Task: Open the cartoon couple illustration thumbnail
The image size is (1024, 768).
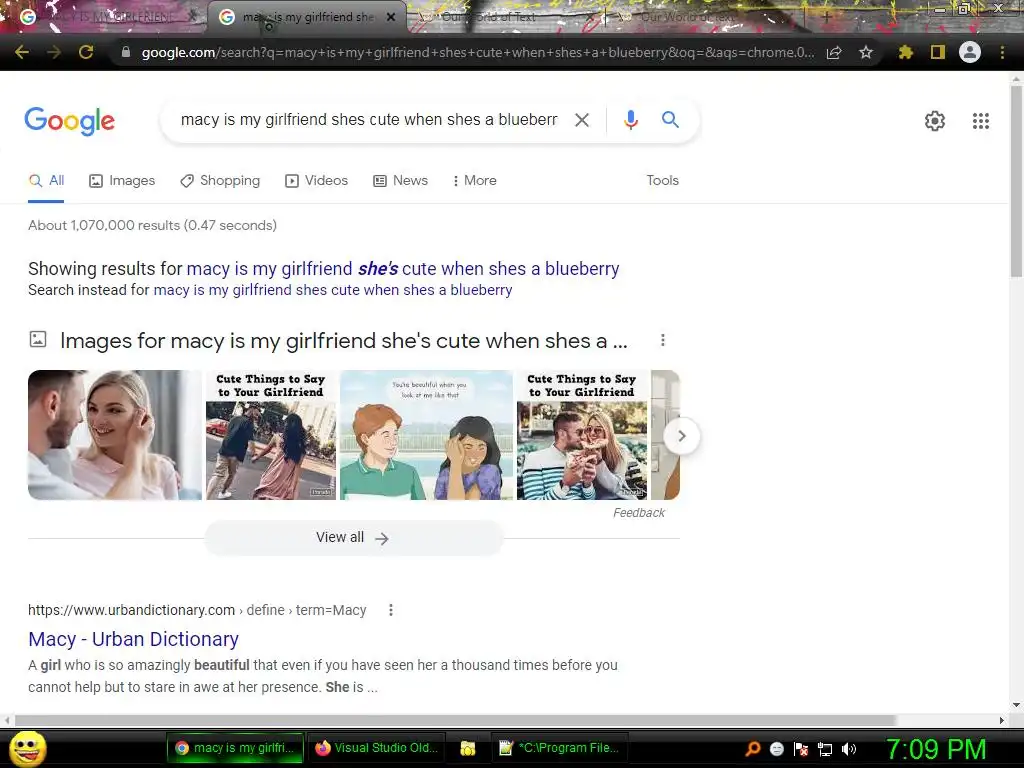Action: (426, 435)
